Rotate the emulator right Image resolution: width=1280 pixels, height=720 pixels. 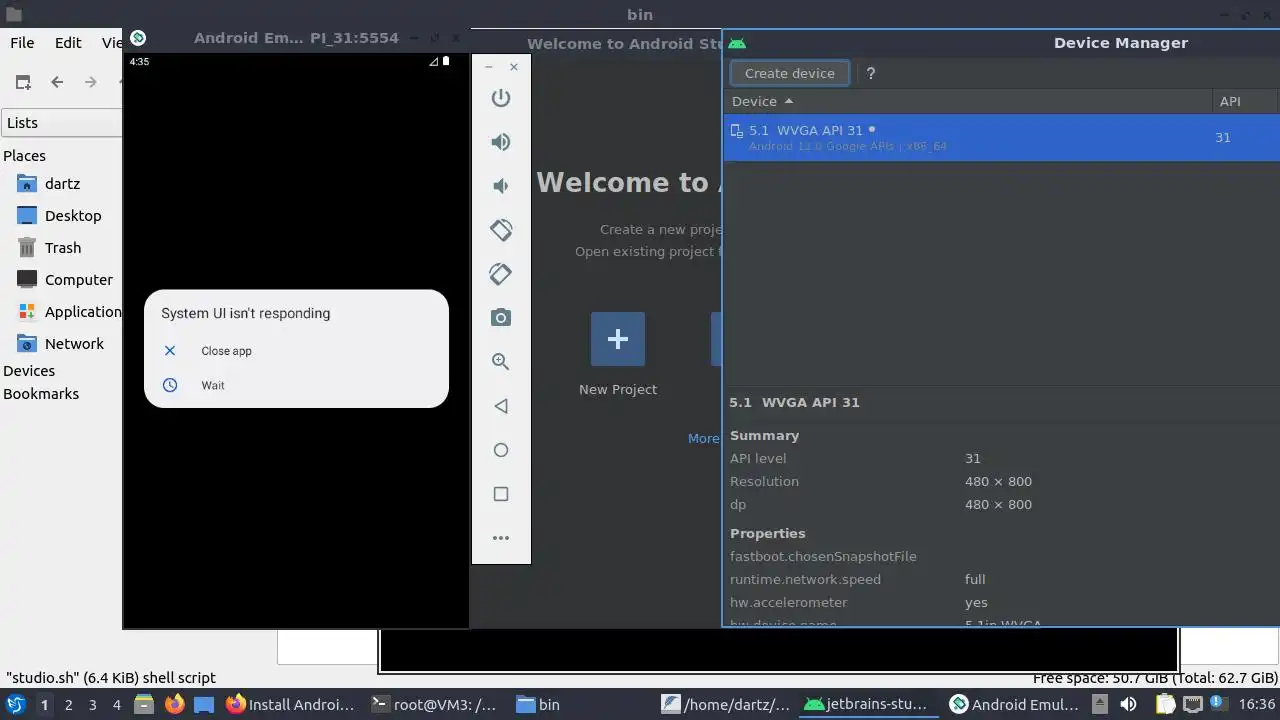pyautogui.click(x=501, y=274)
